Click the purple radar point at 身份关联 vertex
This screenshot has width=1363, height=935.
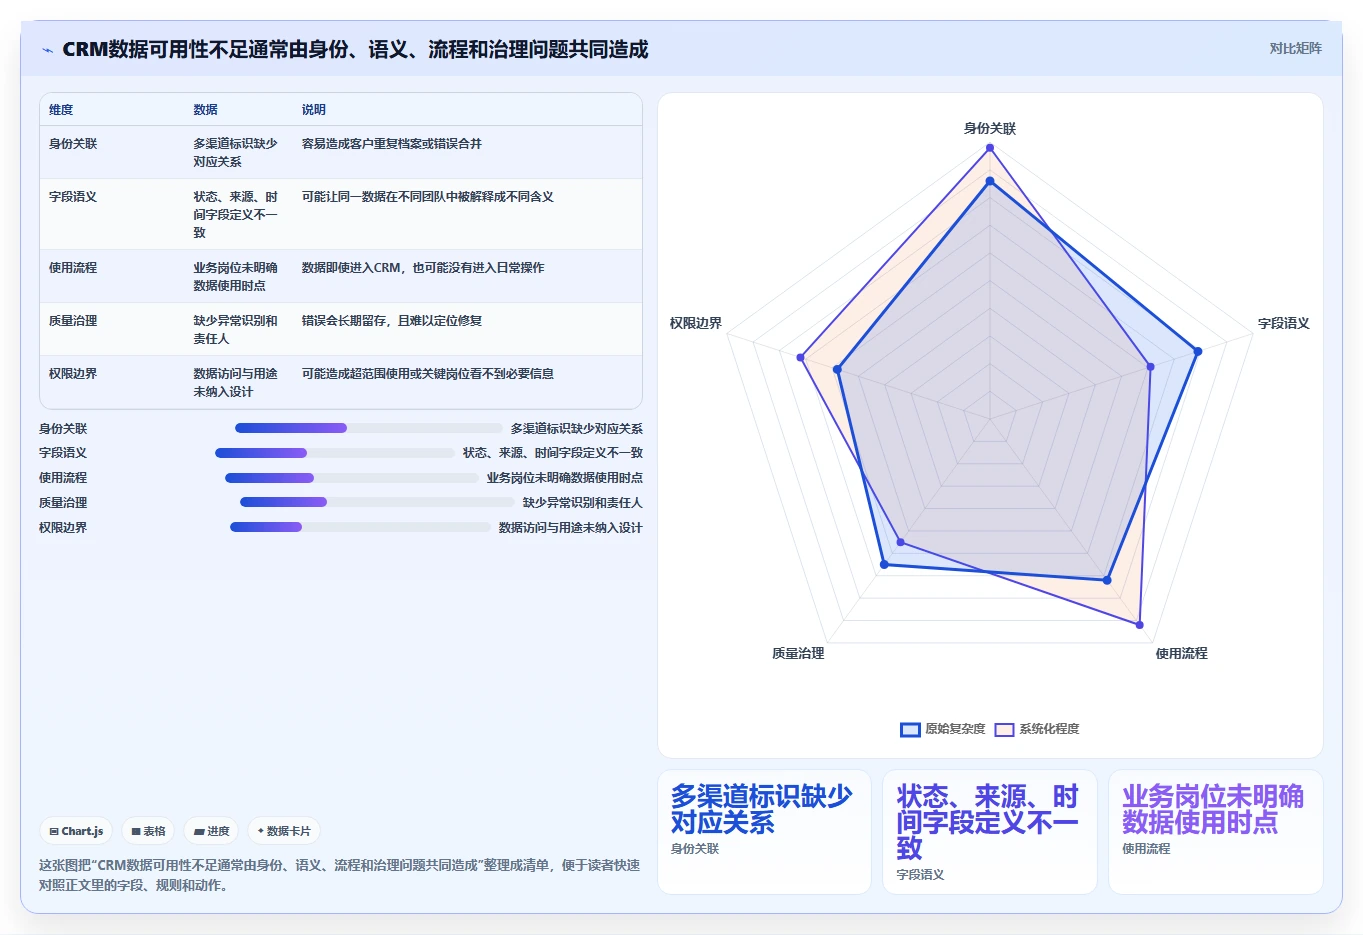click(x=990, y=148)
